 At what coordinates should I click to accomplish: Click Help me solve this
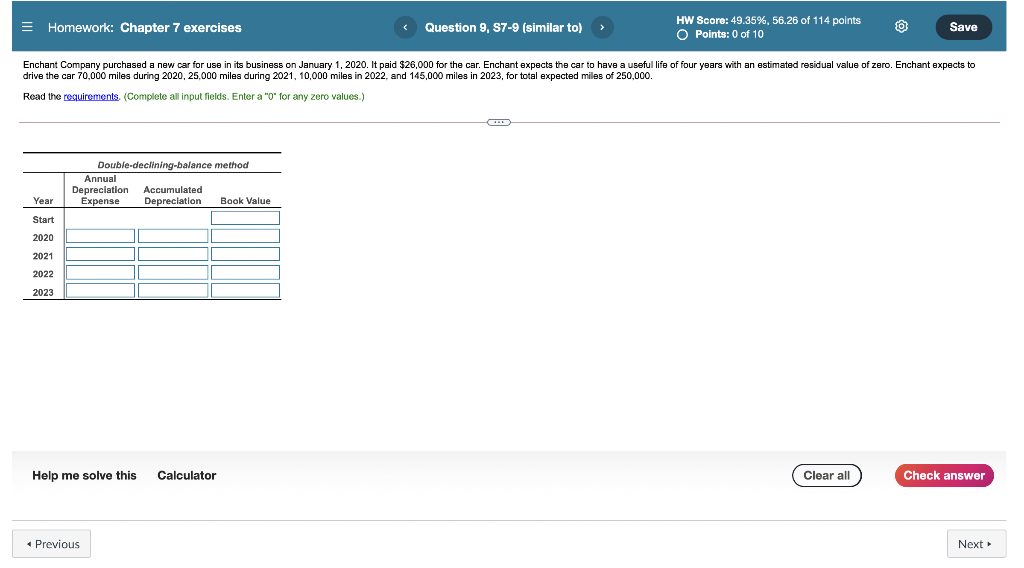(84, 475)
